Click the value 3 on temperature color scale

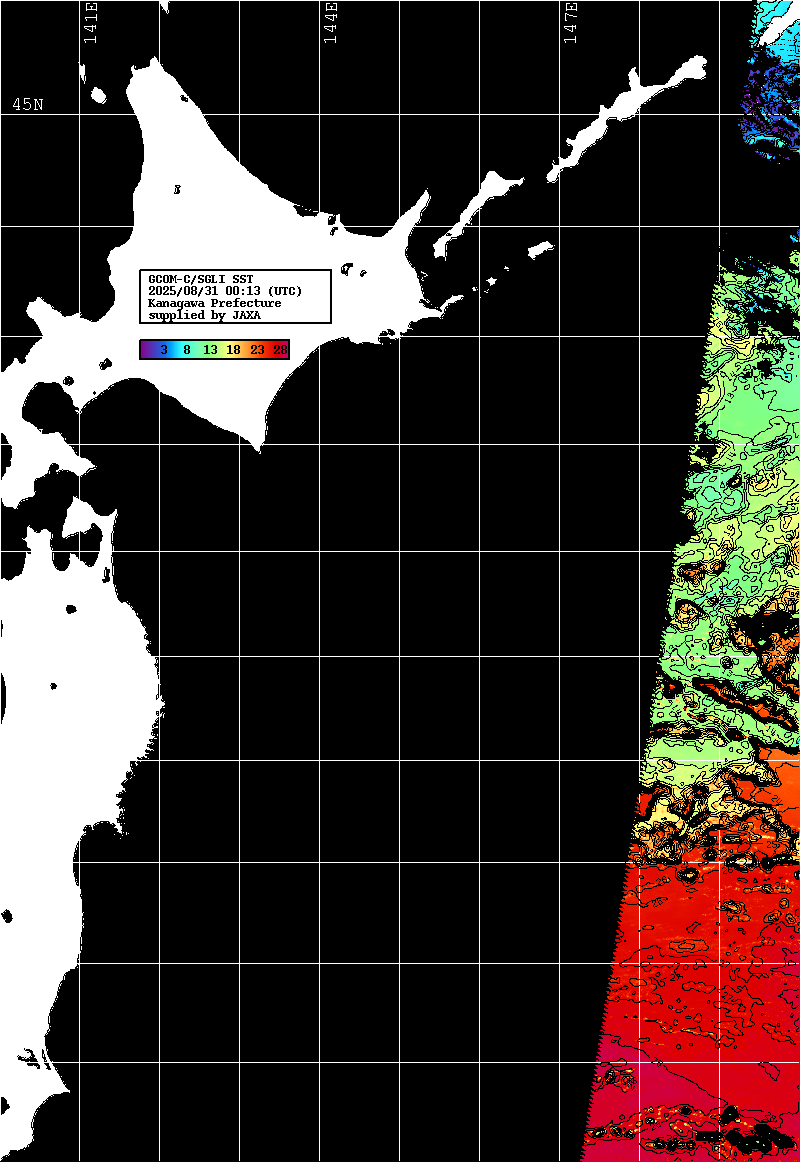(164, 350)
